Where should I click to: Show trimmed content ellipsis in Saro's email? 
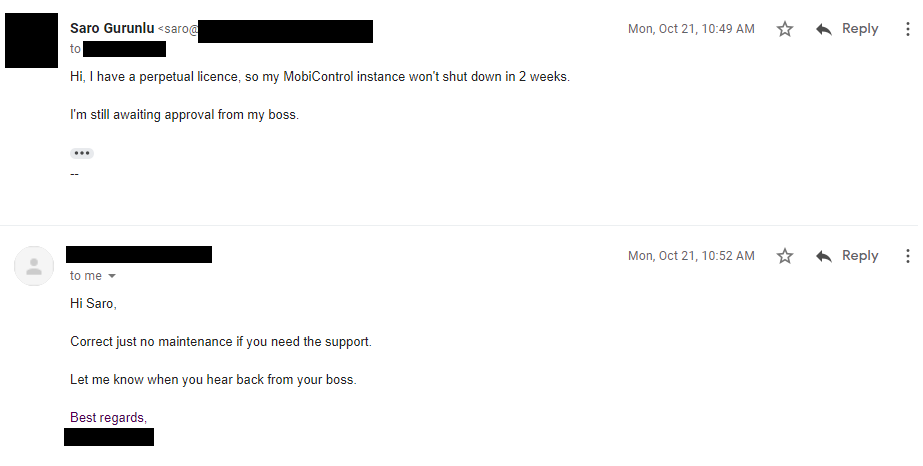[x=82, y=153]
